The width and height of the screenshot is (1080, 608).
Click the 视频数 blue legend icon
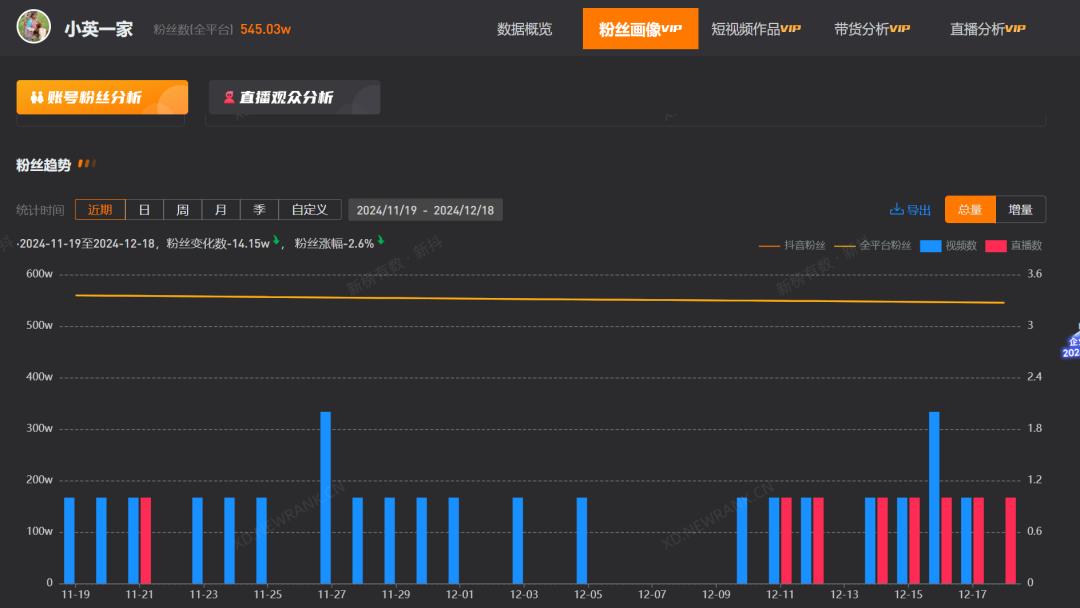(x=930, y=246)
